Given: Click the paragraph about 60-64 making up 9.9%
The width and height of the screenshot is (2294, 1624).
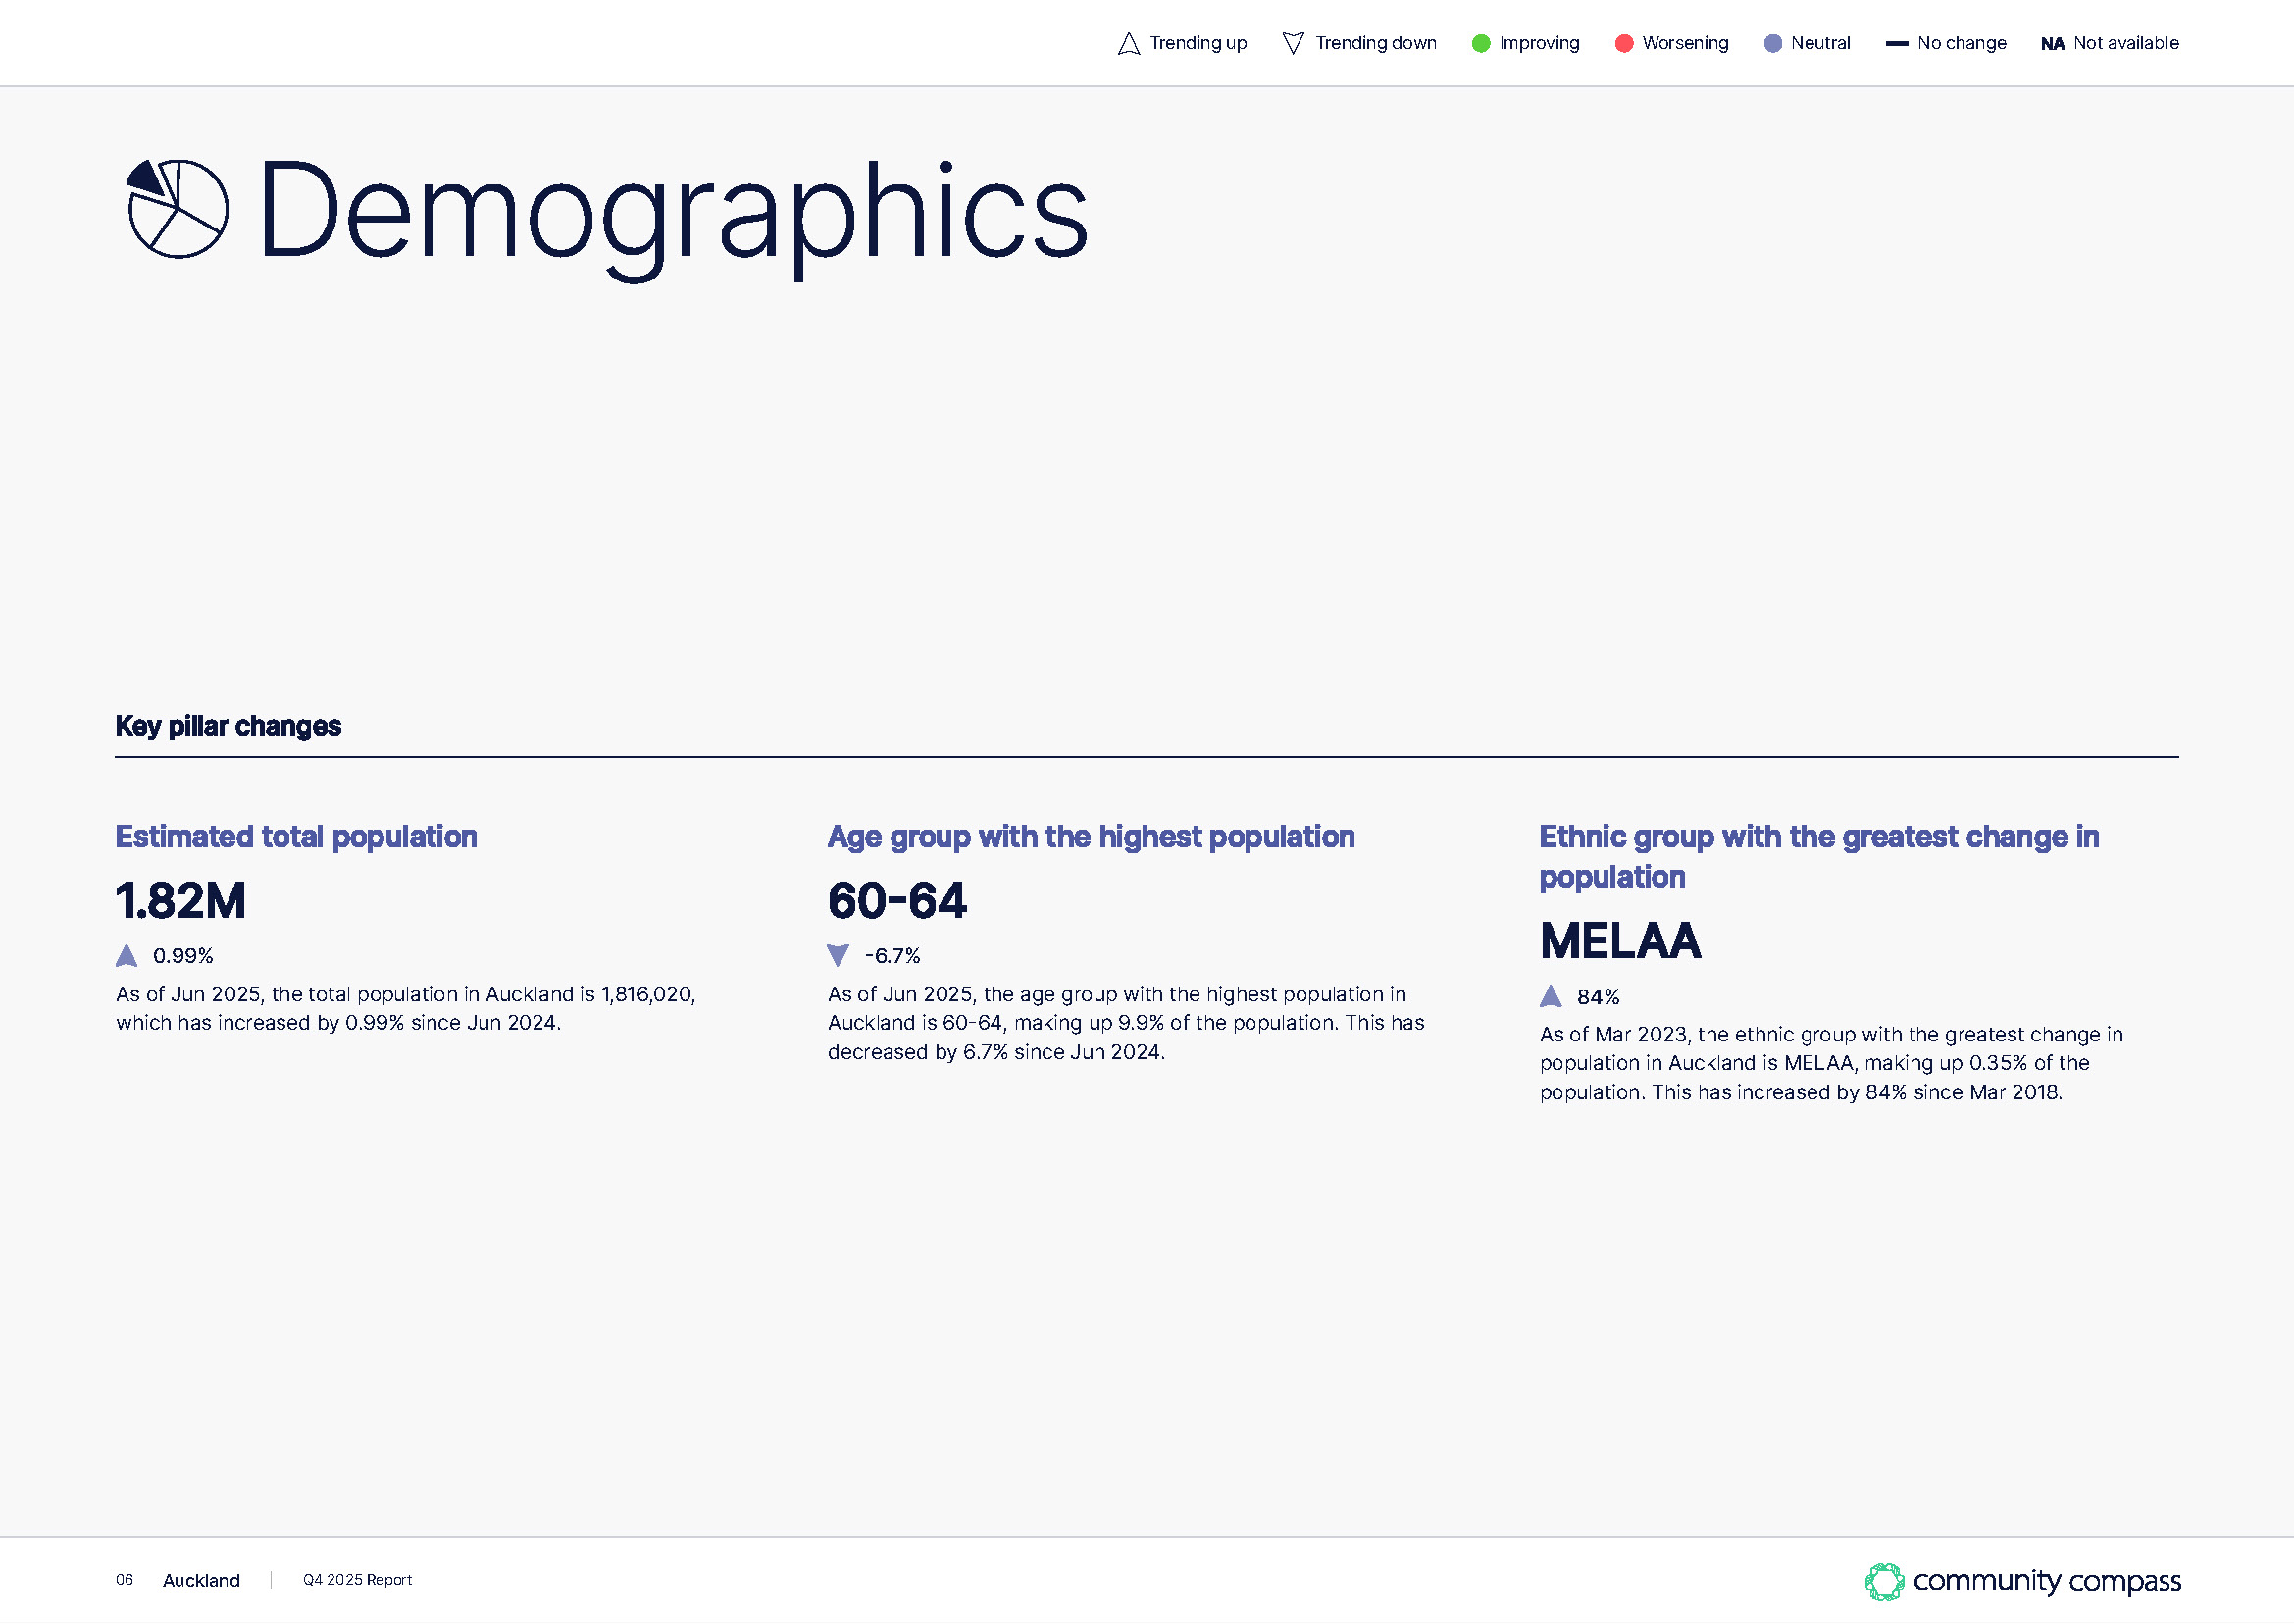Looking at the screenshot, I should [1126, 1023].
